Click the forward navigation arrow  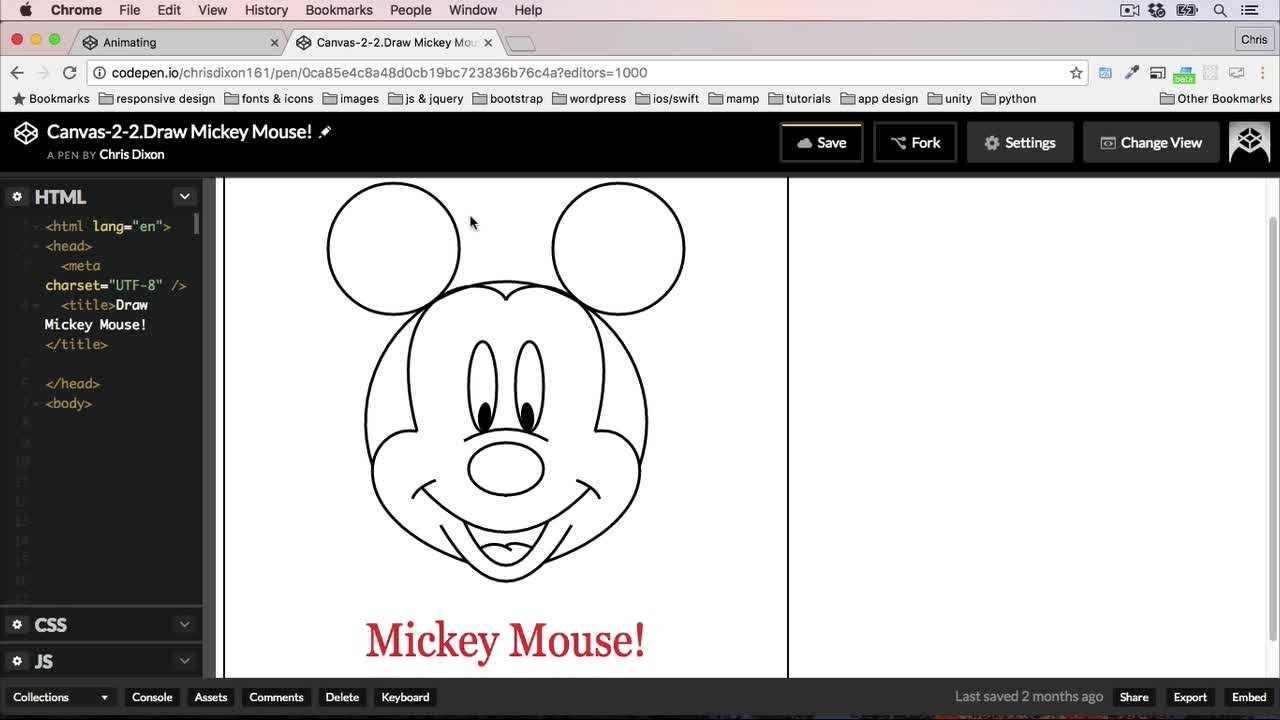pyautogui.click(x=43, y=73)
